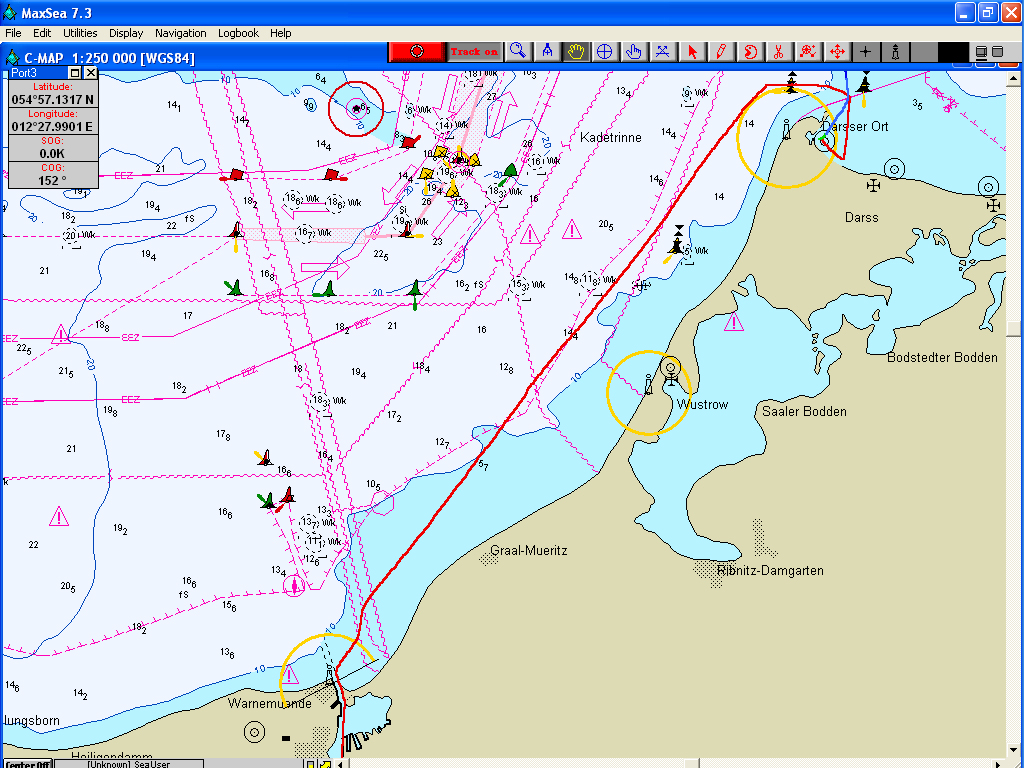The height and width of the screenshot is (768, 1024).
Task: Click the SOG speed readout
Action: pos(52,148)
